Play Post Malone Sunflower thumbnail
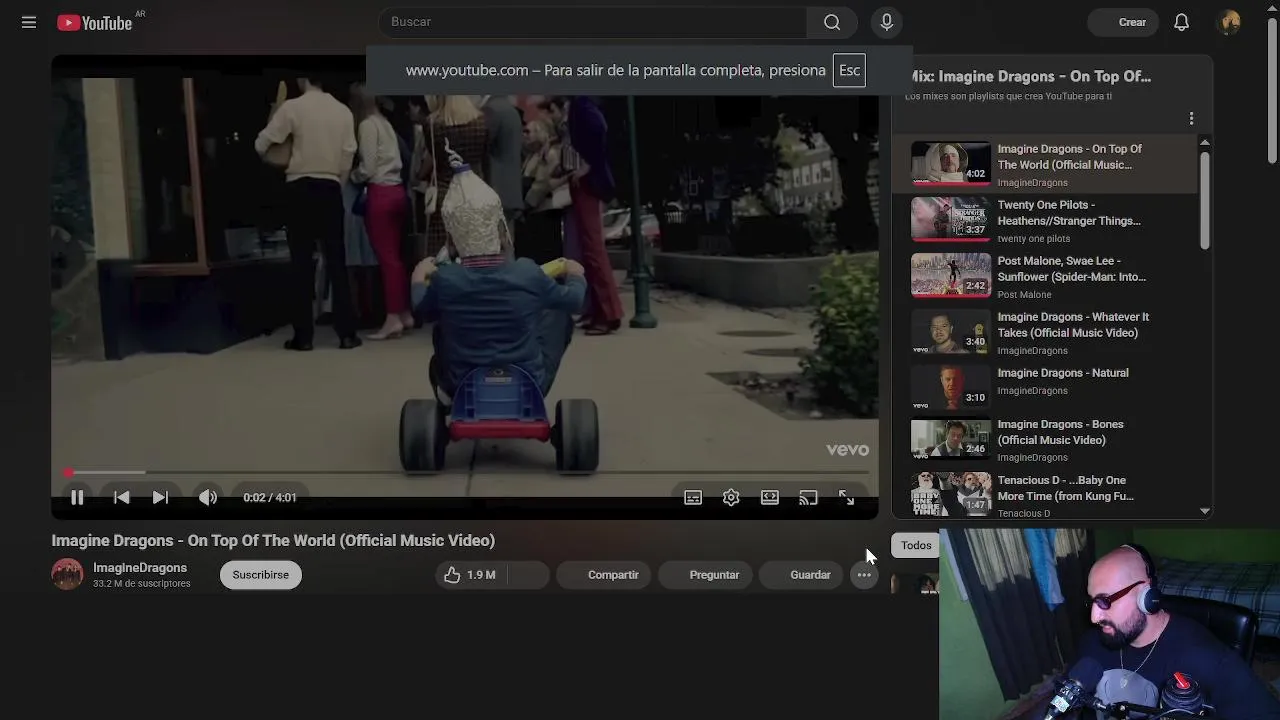Viewport: 1280px width, 720px height. [950, 275]
